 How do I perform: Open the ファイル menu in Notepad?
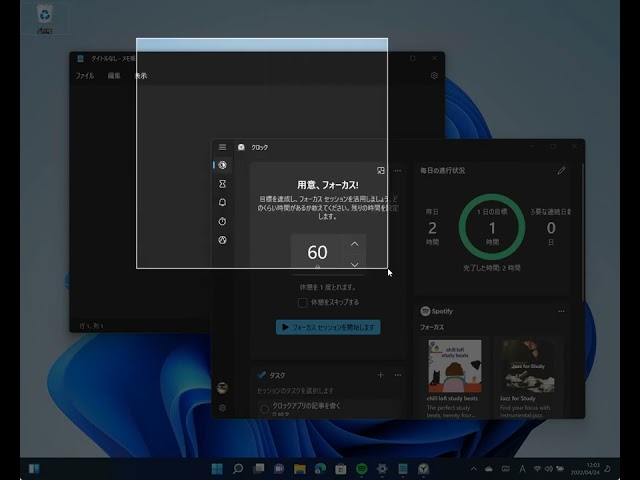[x=85, y=76]
